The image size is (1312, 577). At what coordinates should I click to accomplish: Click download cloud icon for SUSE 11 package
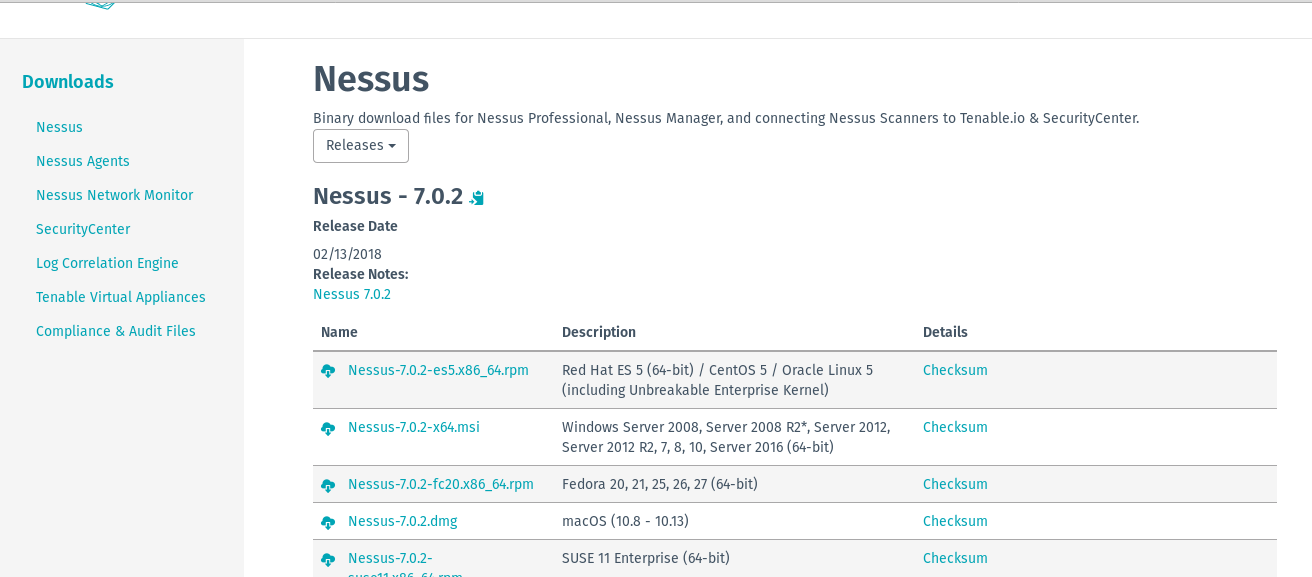[x=328, y=559]
